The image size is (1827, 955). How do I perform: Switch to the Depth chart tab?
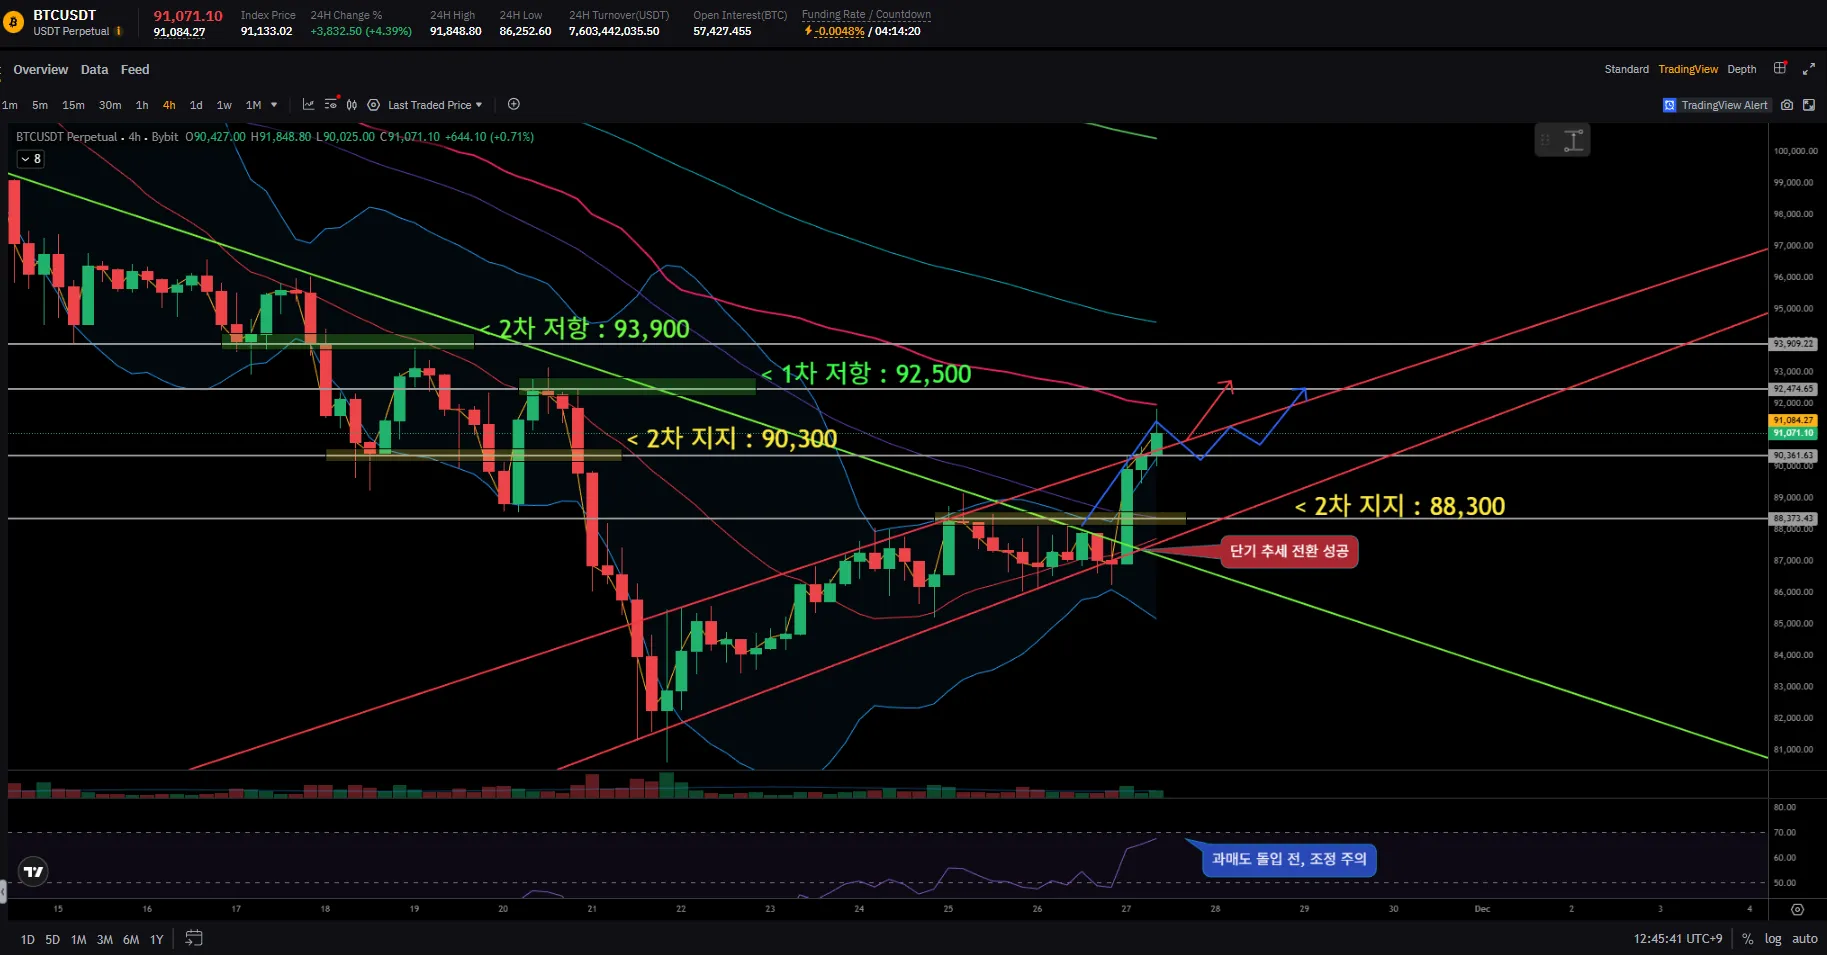click(x=1741, y=69)
